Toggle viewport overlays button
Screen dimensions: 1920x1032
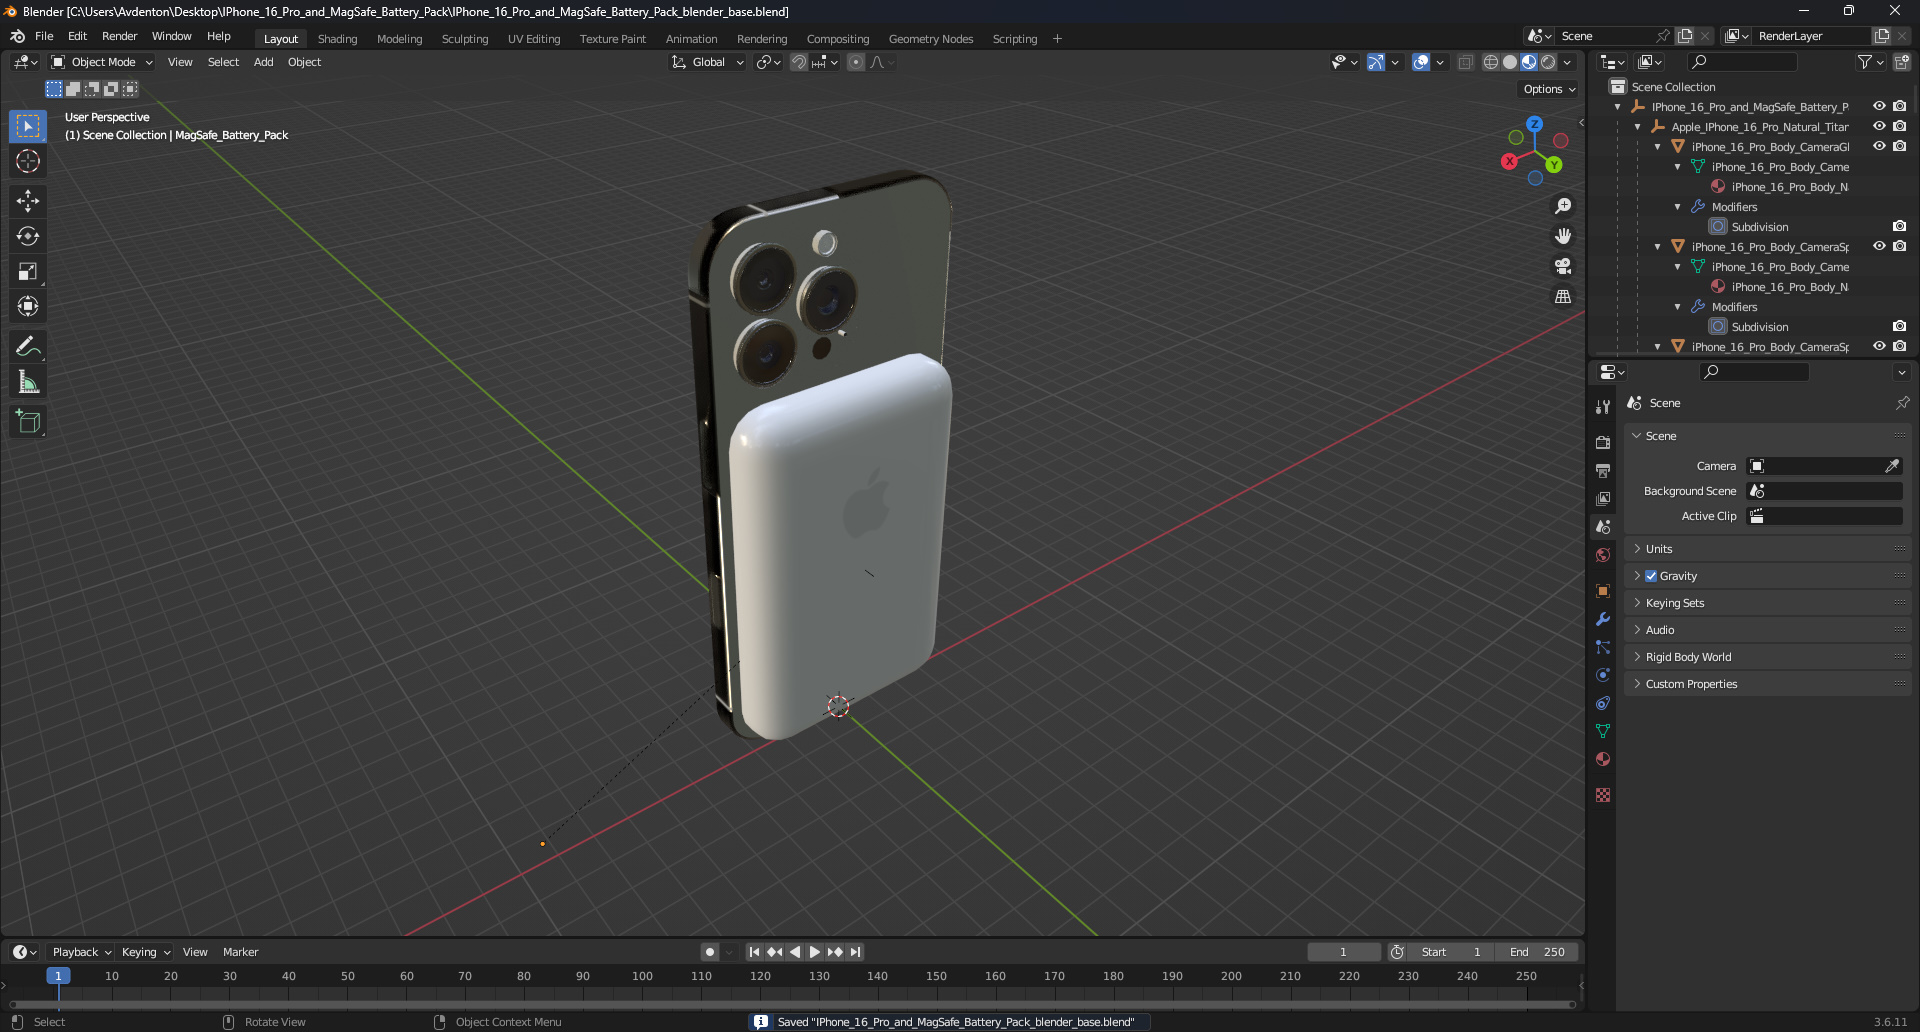click(1421, 62)
